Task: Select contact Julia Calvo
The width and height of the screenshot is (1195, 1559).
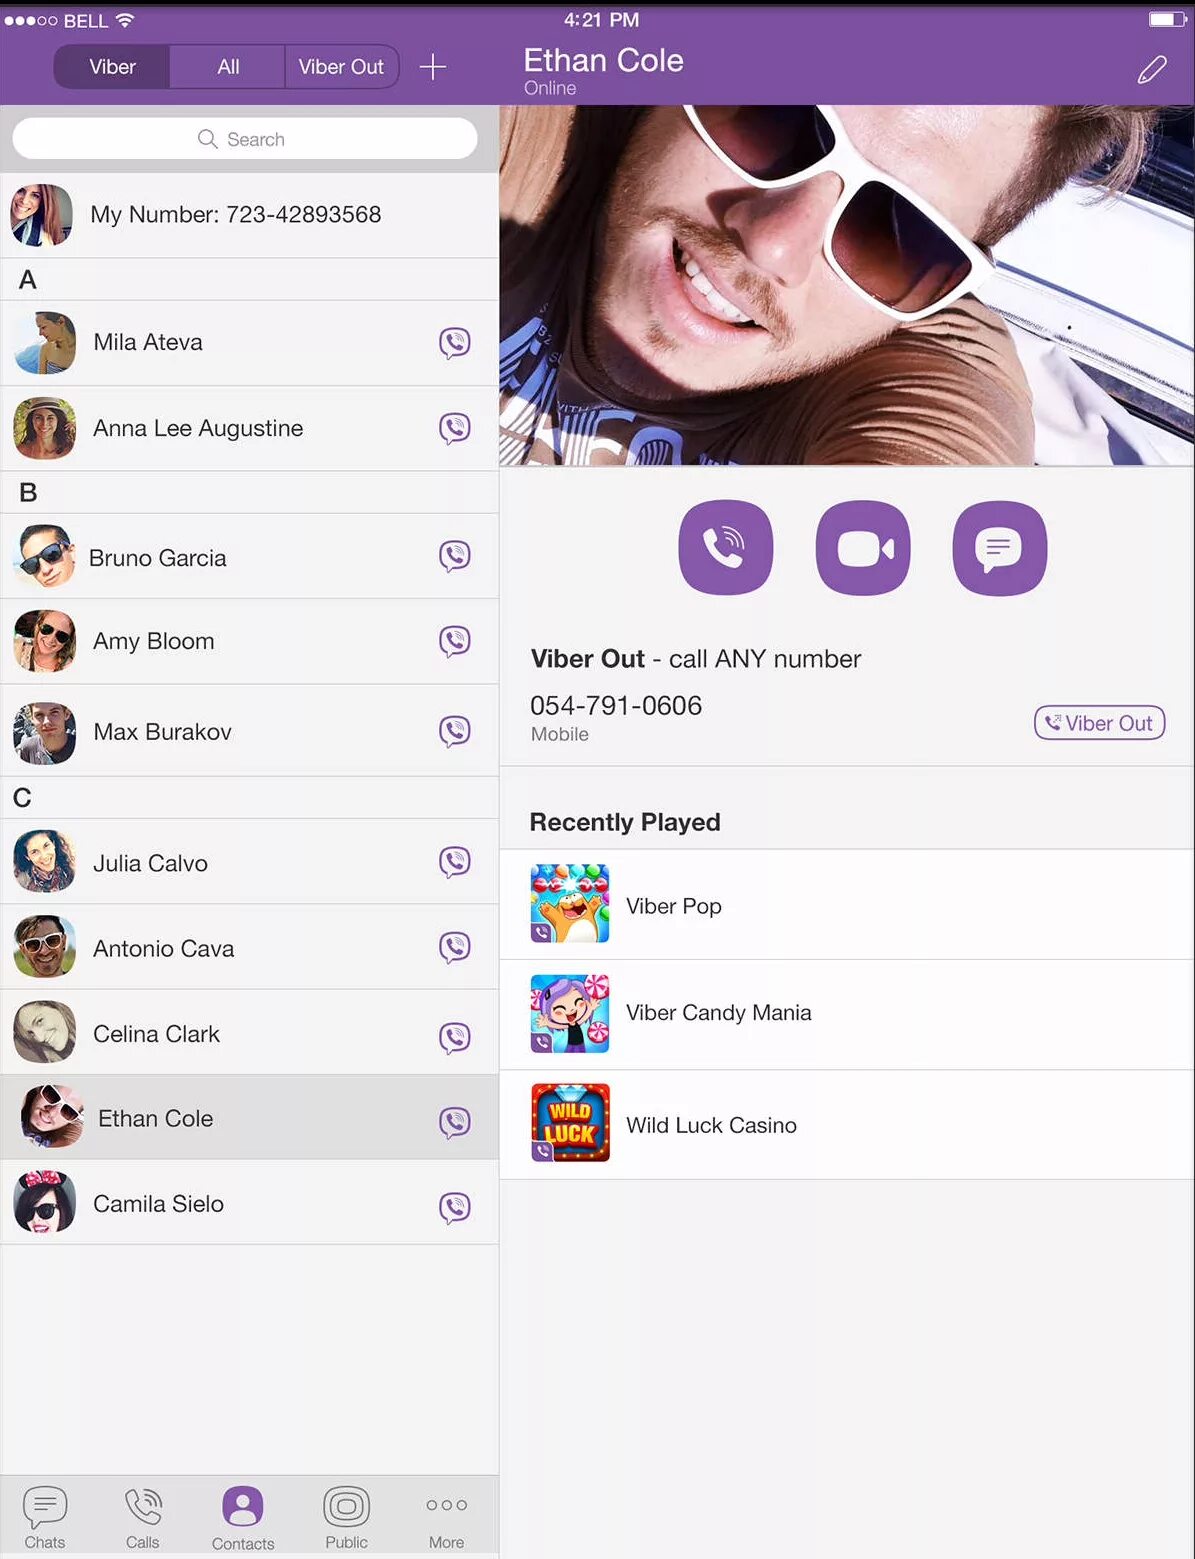Action: pos(250,862)
